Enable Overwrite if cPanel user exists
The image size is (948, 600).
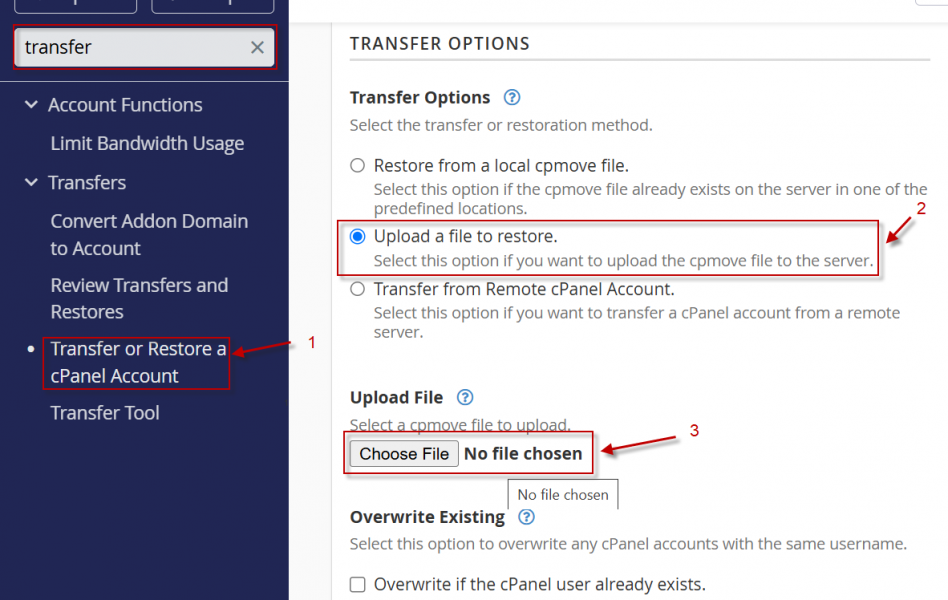(x=358, y=584)
